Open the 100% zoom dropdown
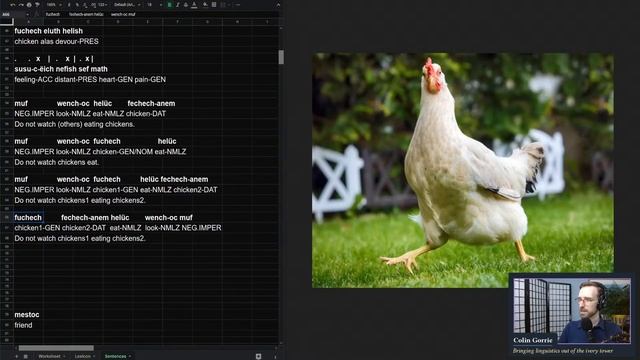 point(53,5)
